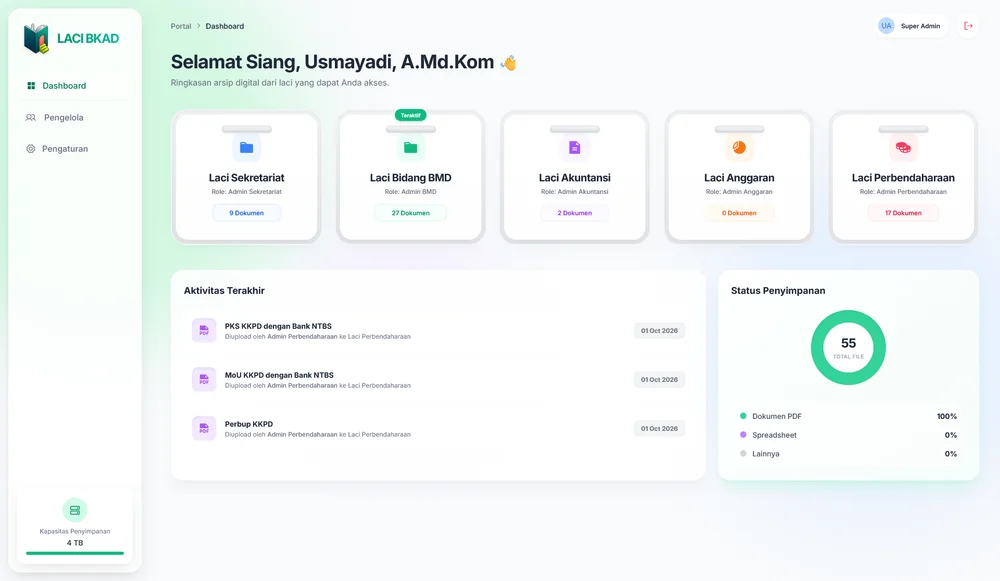Click the 'Perbup KKPD' activity title
This screenshot has height=581, width=1000.
249,424
